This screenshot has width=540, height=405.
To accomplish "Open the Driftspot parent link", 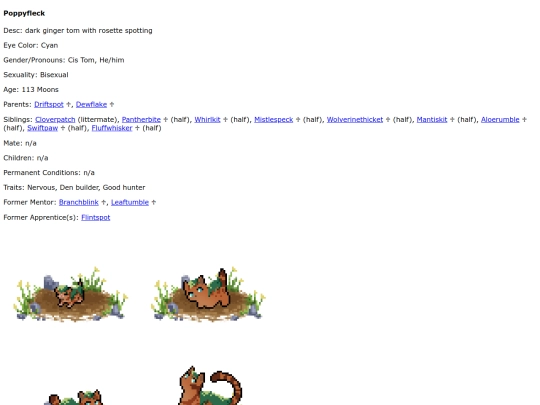I will coord(49,104).
